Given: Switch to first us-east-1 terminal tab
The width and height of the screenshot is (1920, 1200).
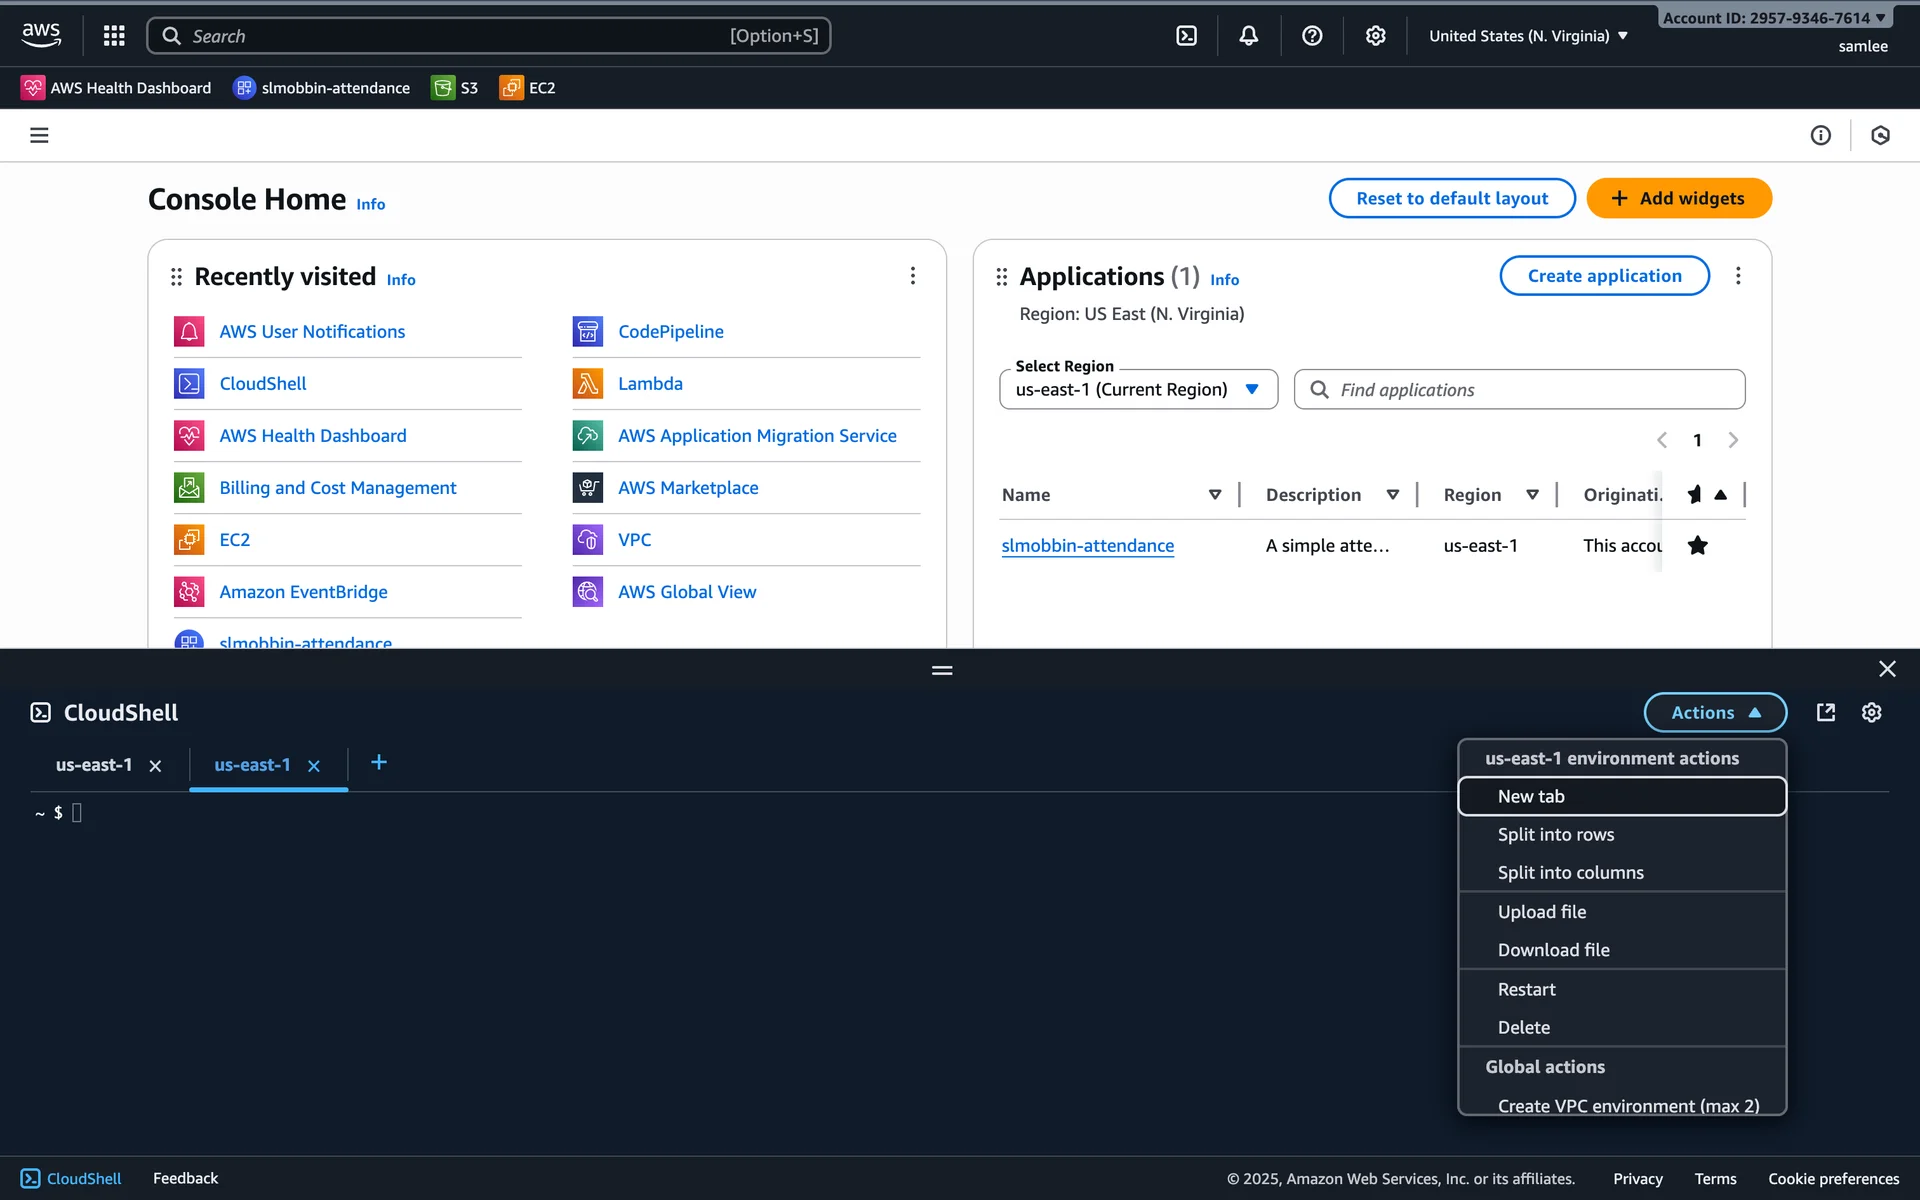Looking at the screenshot, I should pos(94,765).
